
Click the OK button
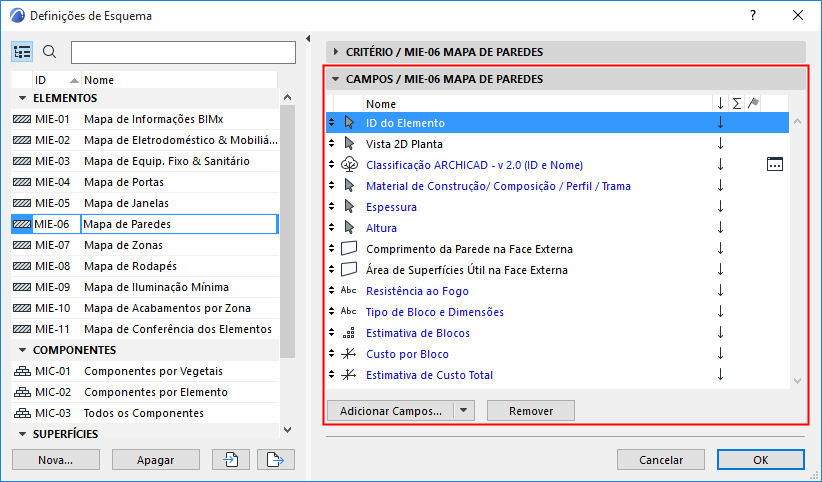point(761,460)
